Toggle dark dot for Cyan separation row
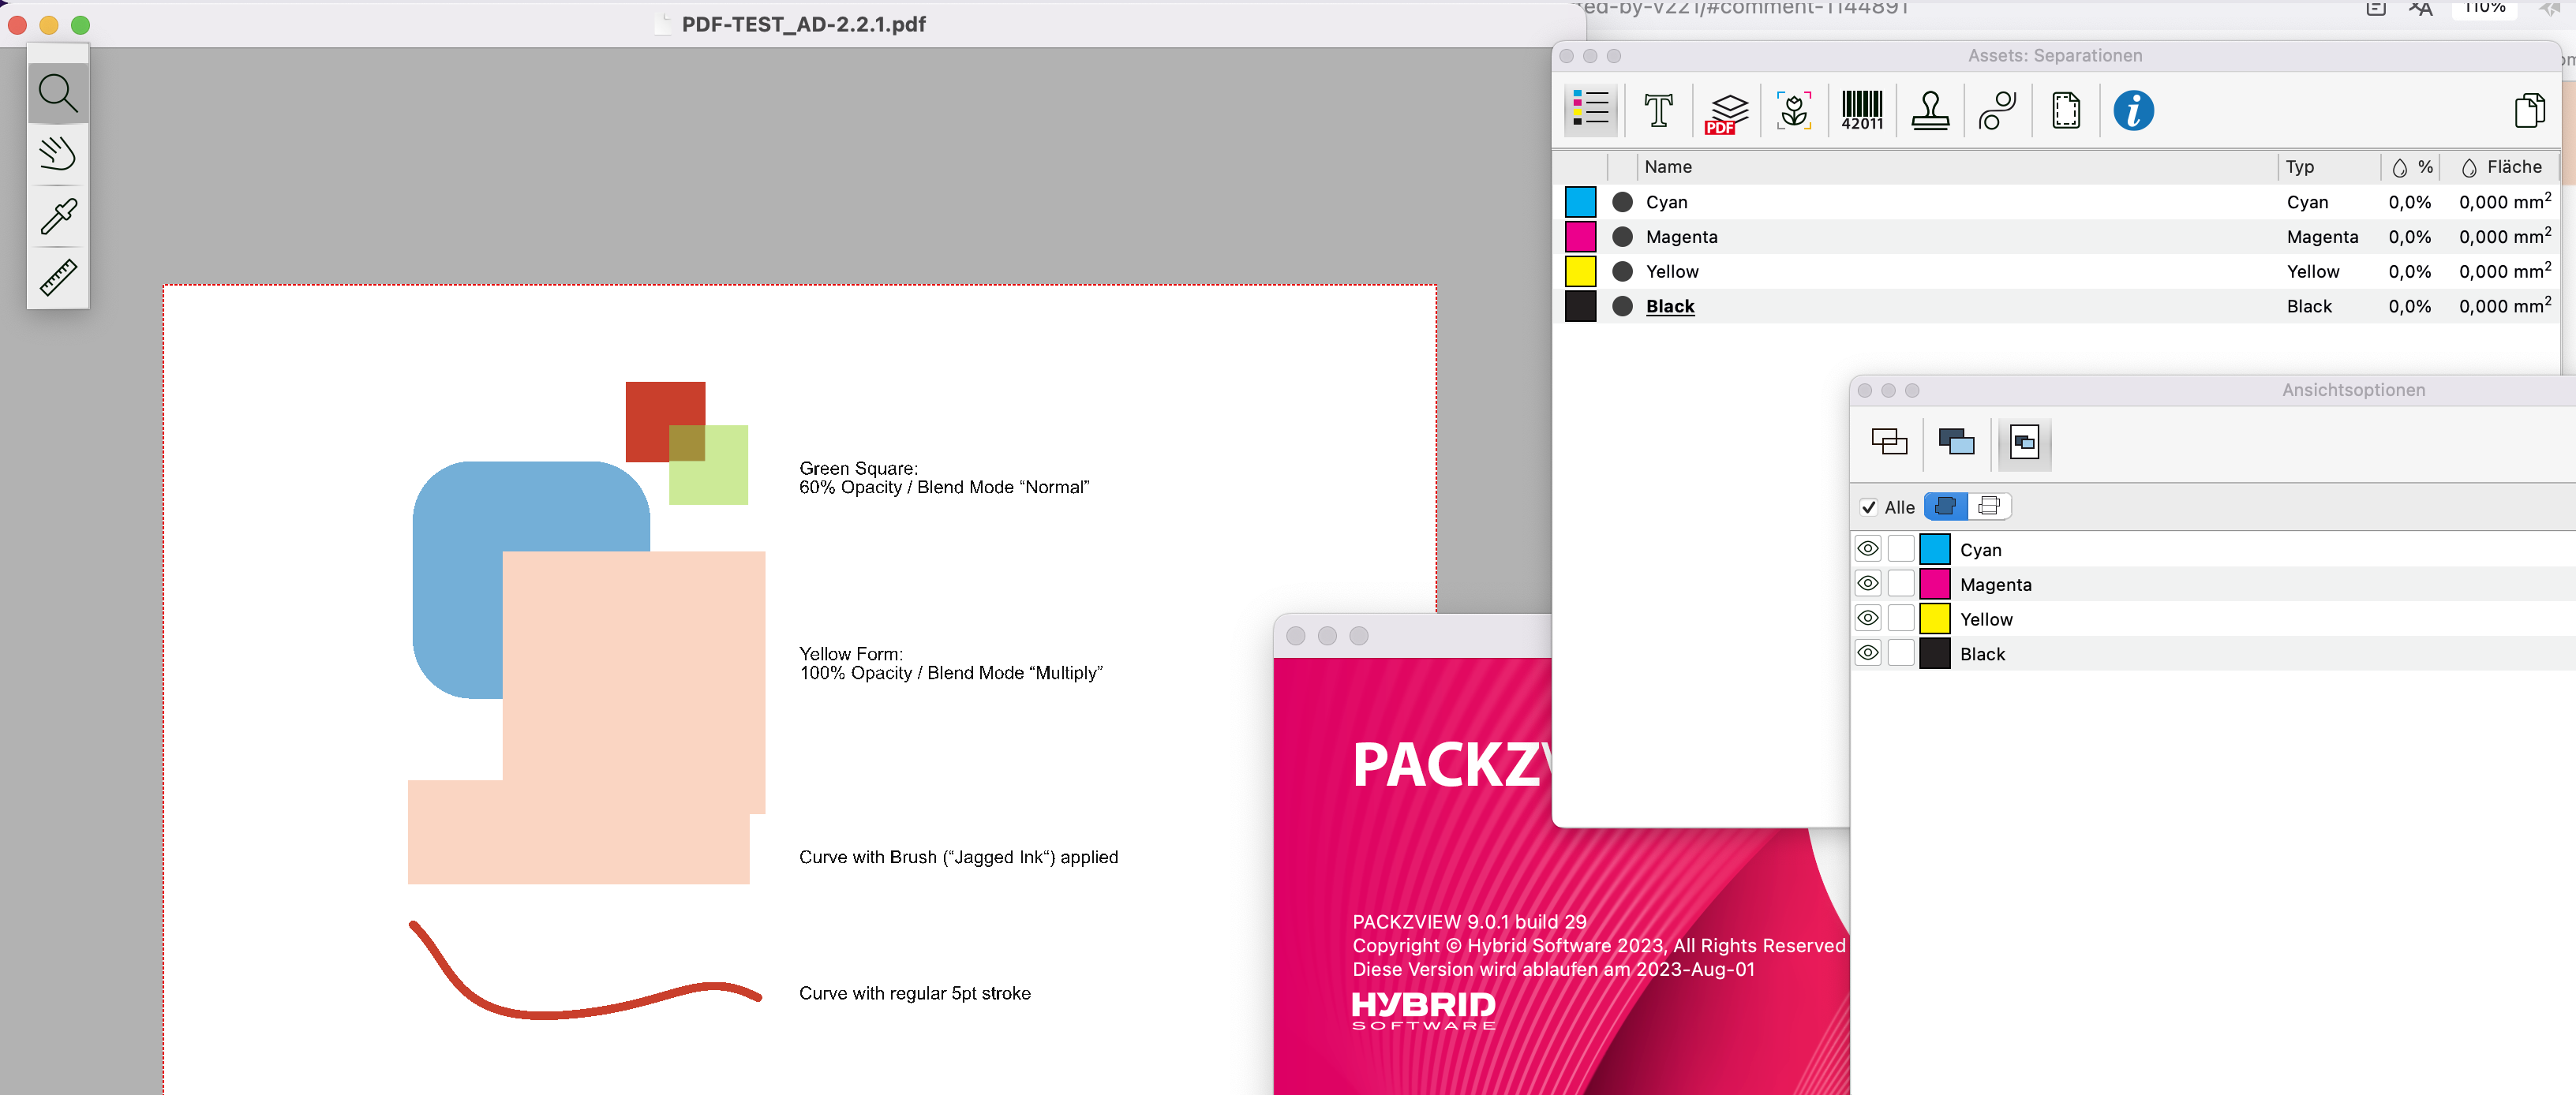This screenshot has height=1095, width=2576. (x=1622, y=202)
